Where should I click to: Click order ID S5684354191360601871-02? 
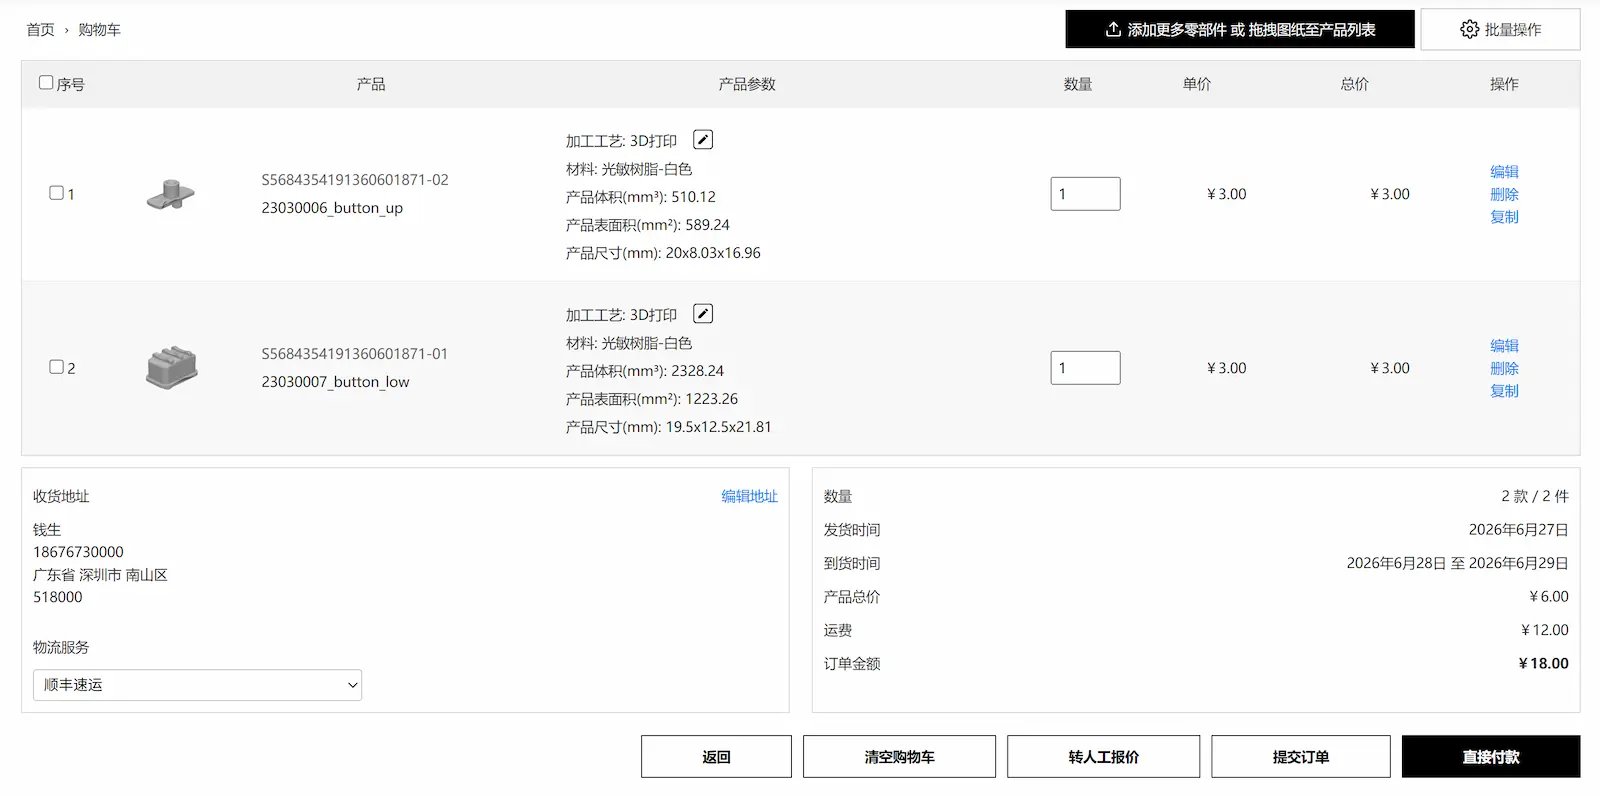pyautogui.click(x=355, y=180)
